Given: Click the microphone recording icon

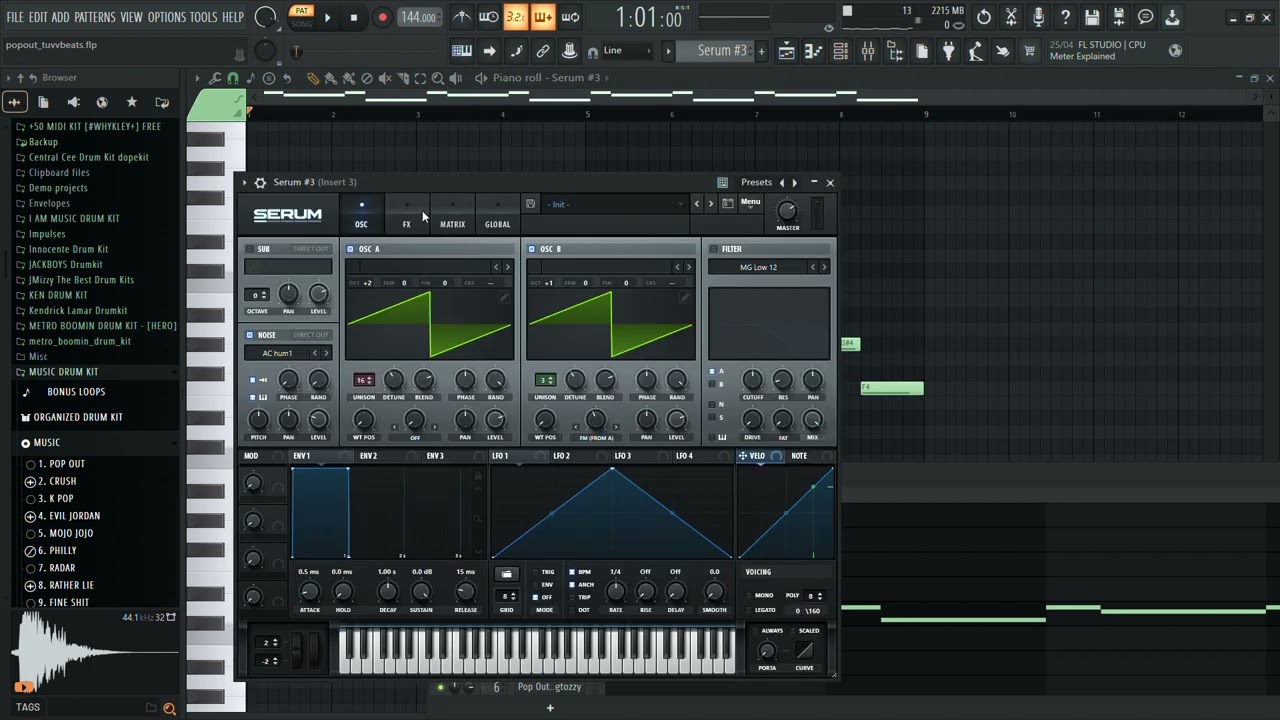Looking at the screenshot, I should [1038, 17].
